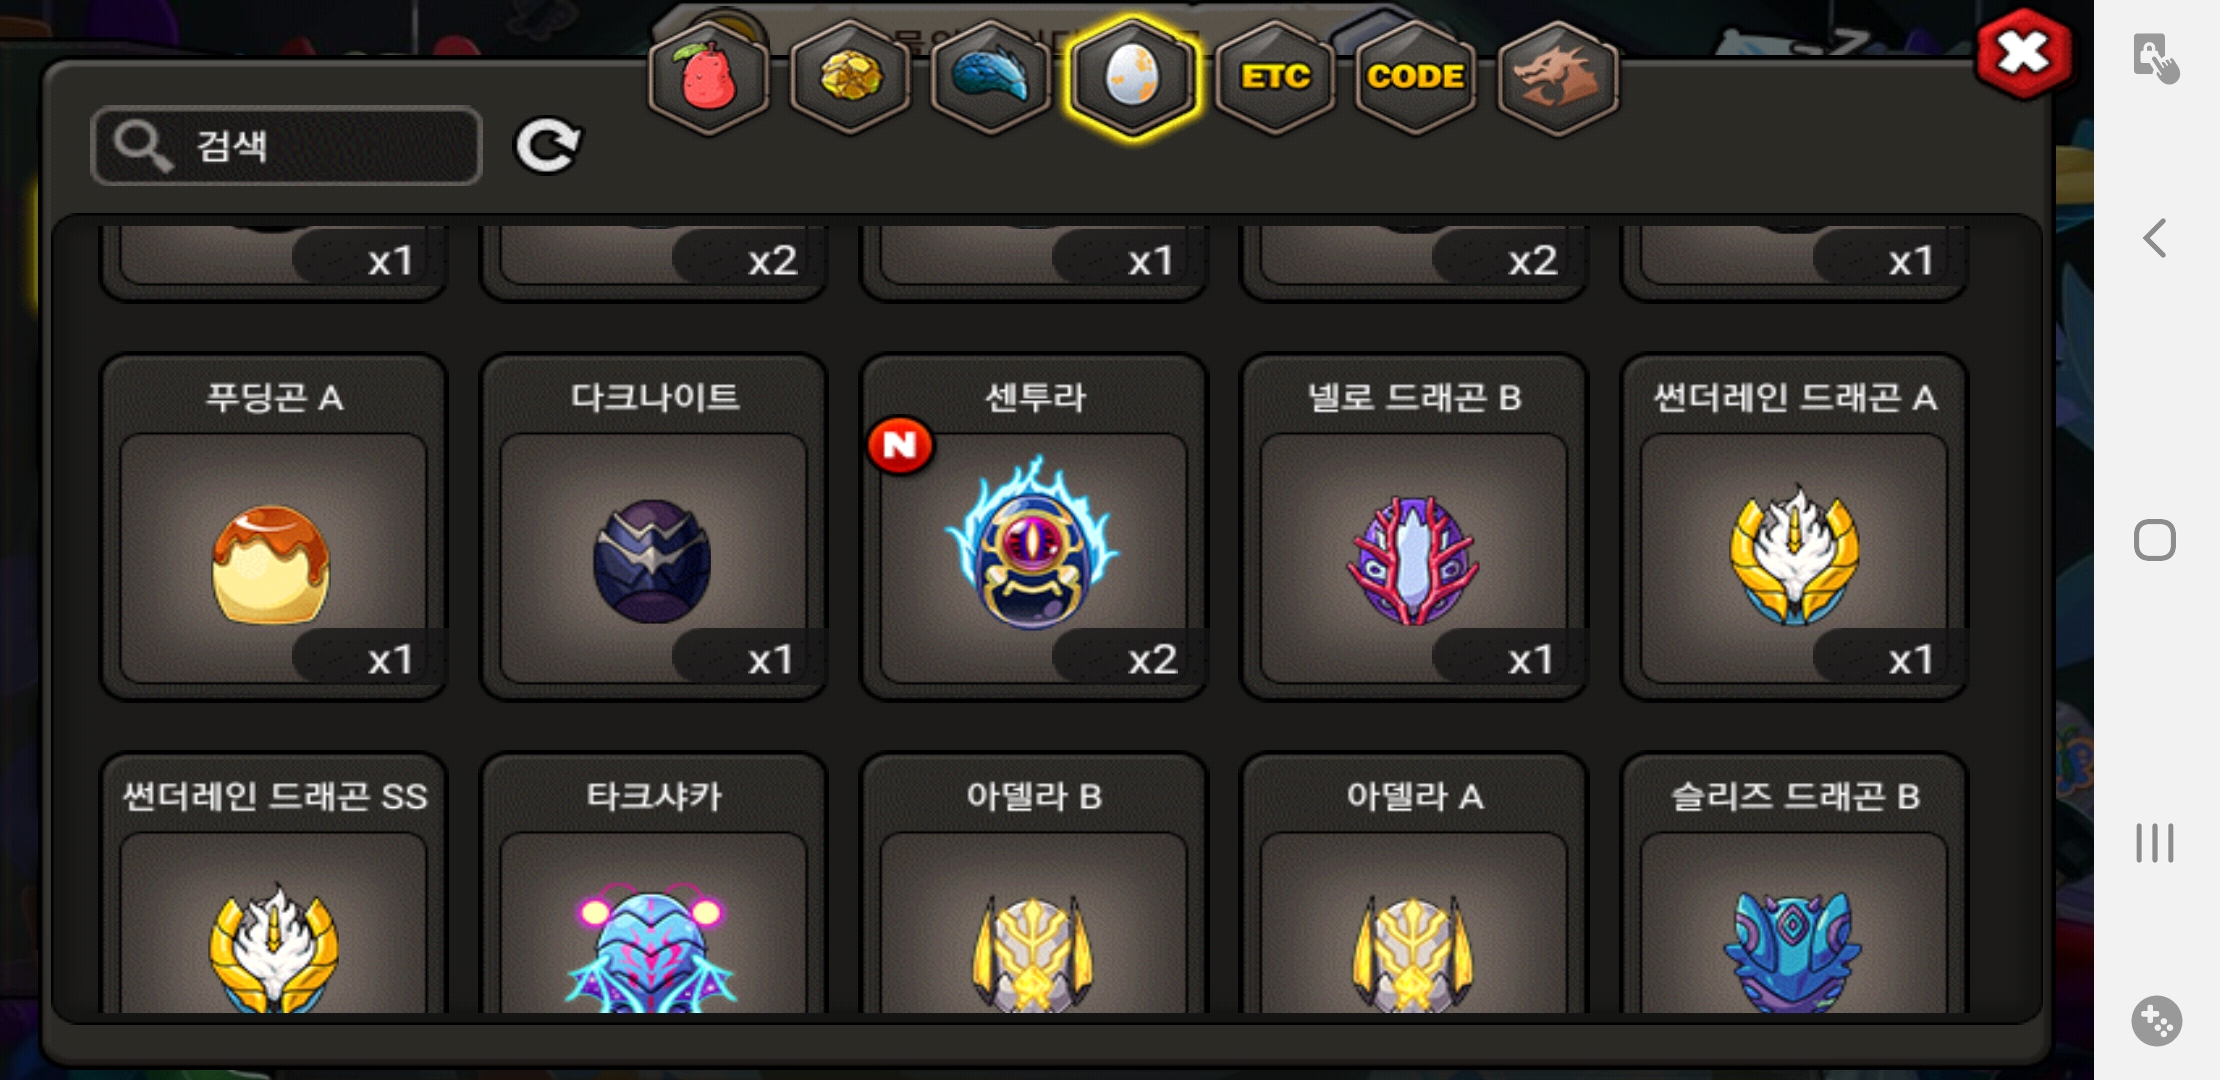Select the 타크샤카 glowing egg
Image resolution: width=2220 pixels, height=1080 pixels.
pos(654,884)
